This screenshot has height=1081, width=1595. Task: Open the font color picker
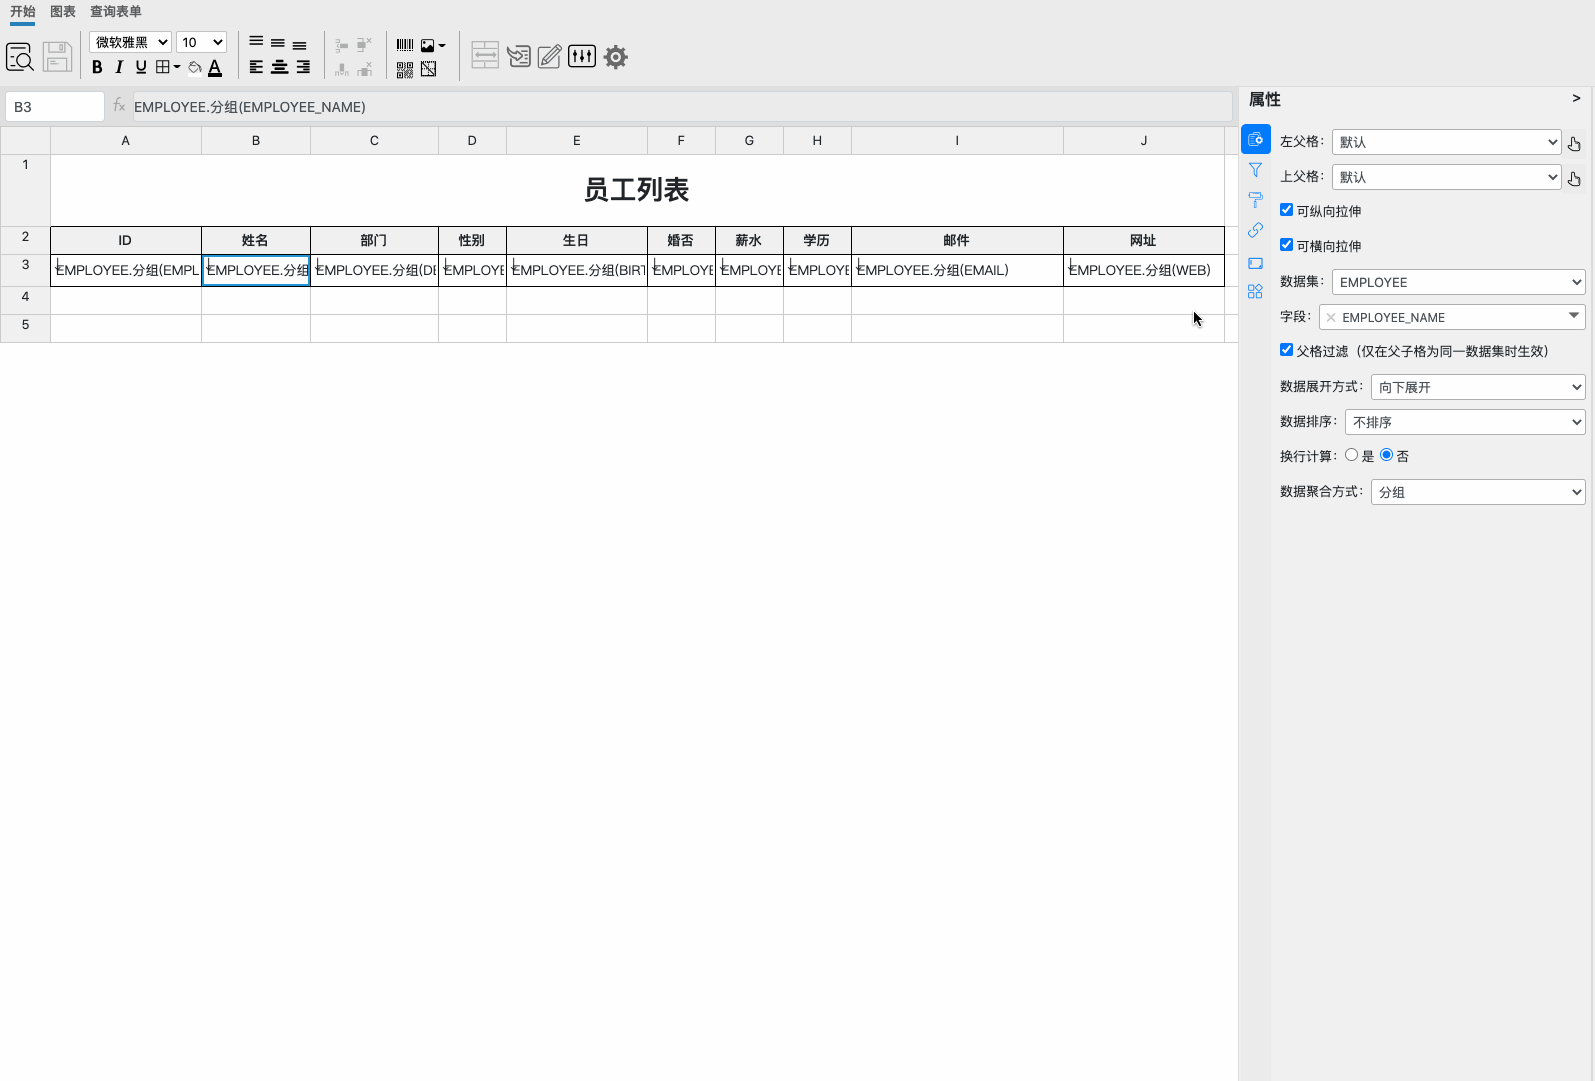[x=215, y=67]
